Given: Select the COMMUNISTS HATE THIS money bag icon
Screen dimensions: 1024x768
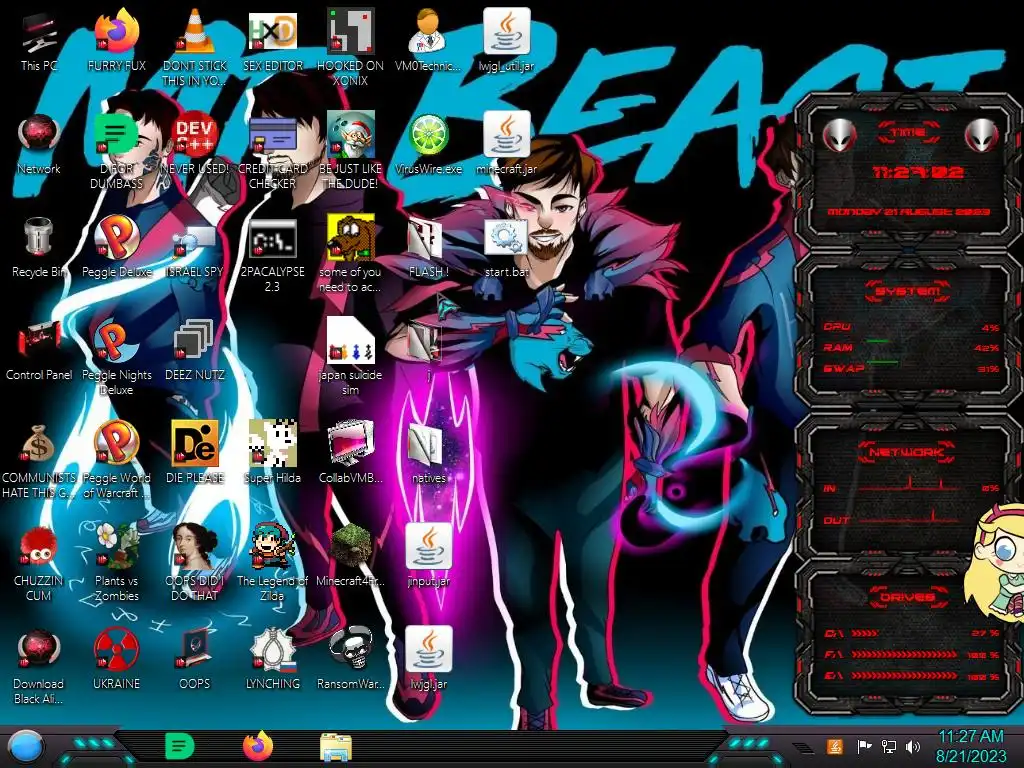Looking at the screenshot, I should 39,460.
